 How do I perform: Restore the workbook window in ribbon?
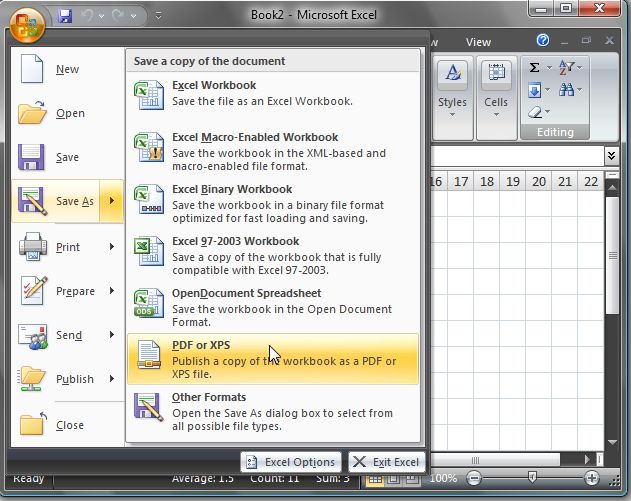tap(586, 40)
